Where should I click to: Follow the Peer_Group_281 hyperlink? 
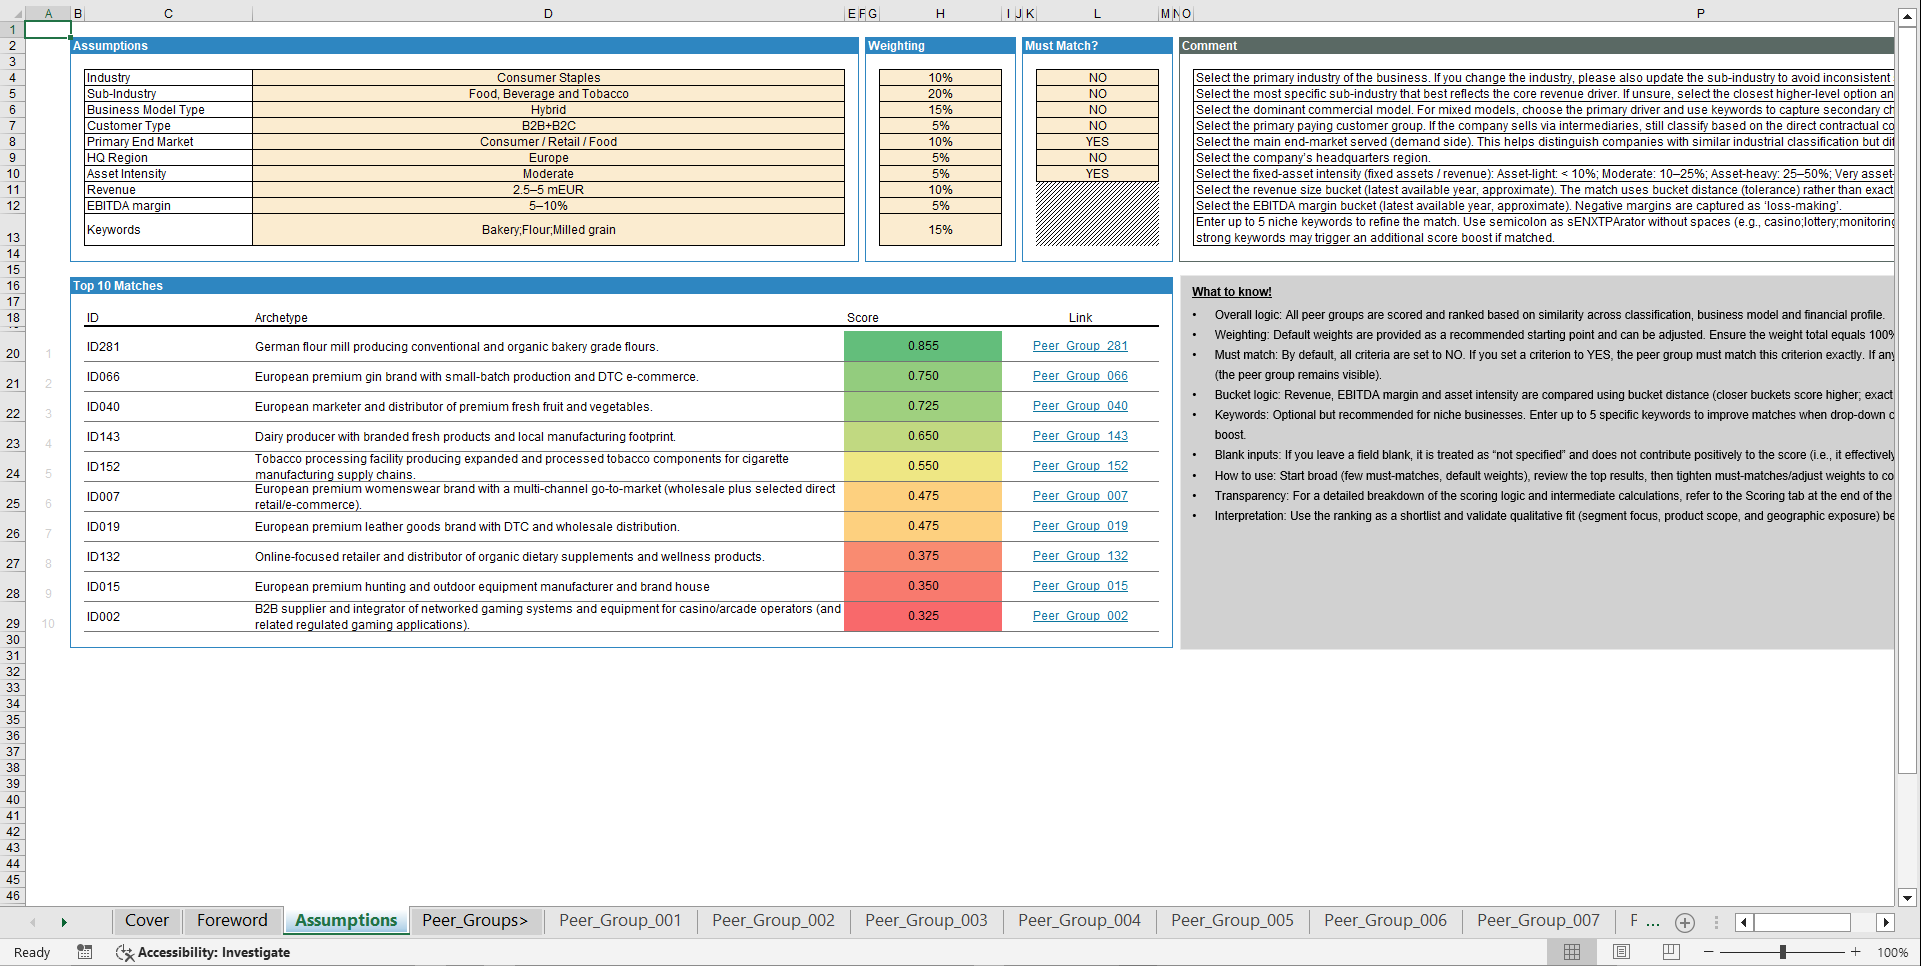[1079, 346]
